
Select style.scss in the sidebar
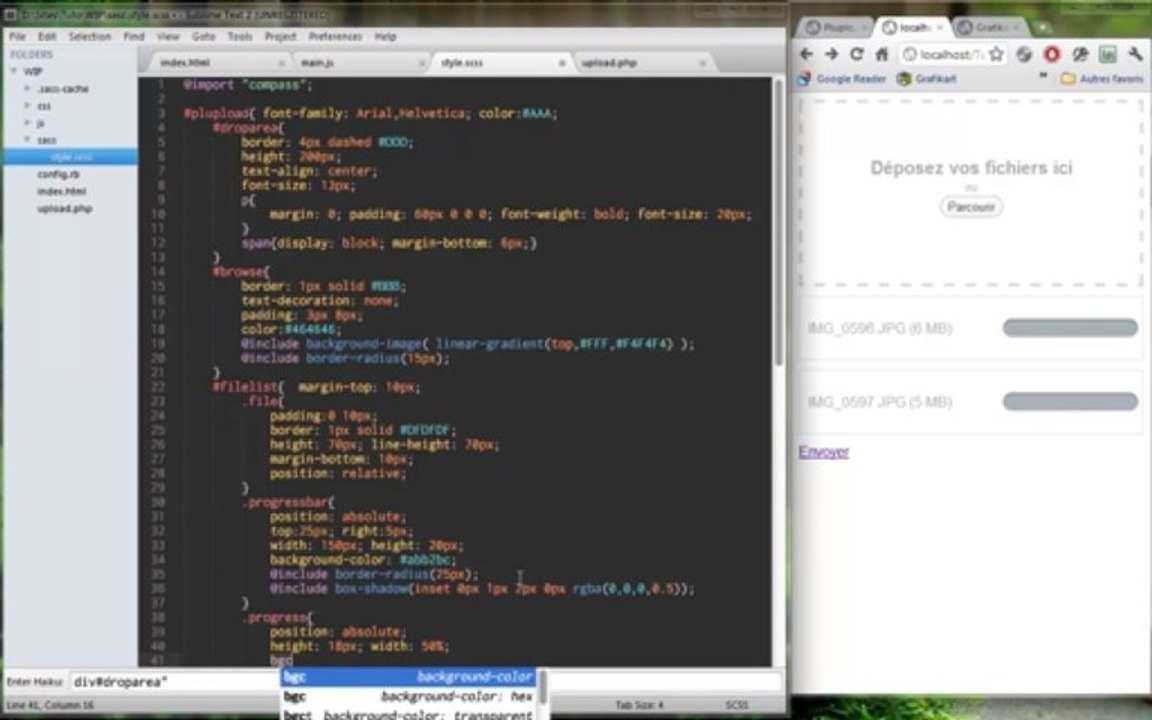point(71,156)
